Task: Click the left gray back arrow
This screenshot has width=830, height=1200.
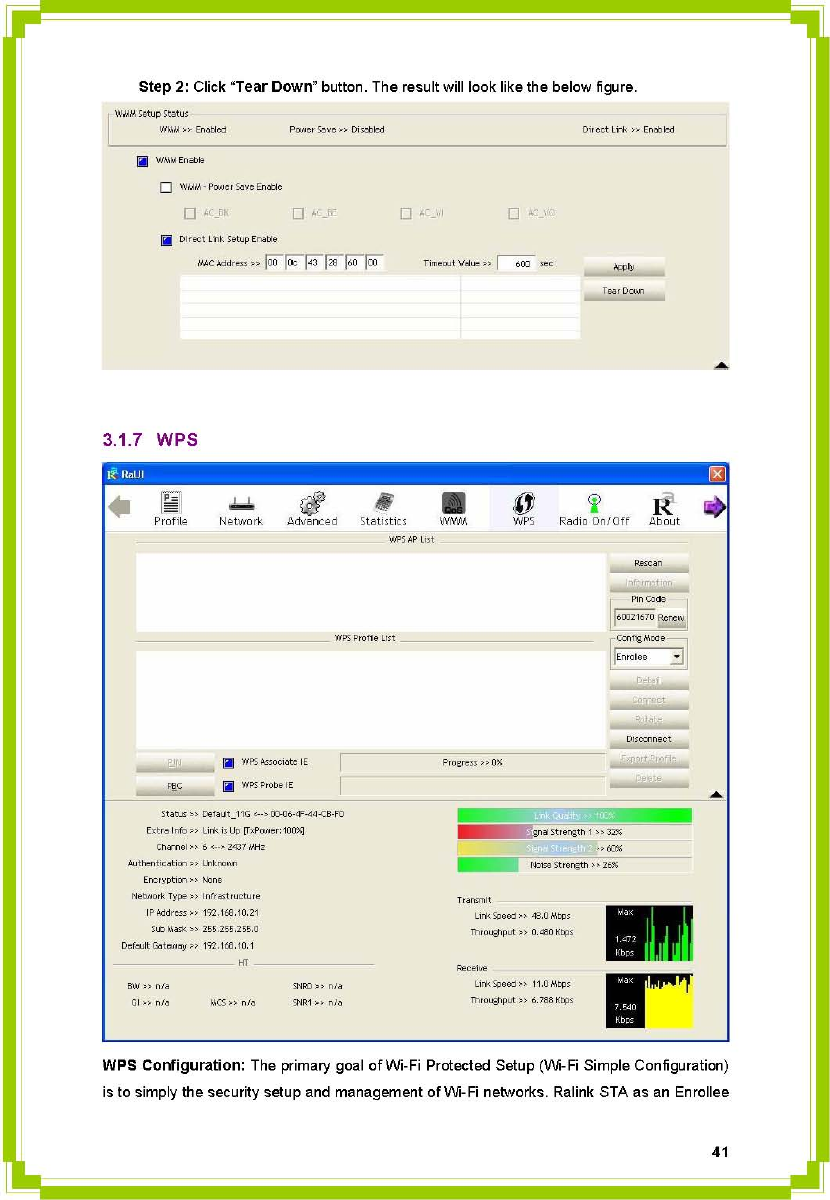Action: [x=120, y=508]
